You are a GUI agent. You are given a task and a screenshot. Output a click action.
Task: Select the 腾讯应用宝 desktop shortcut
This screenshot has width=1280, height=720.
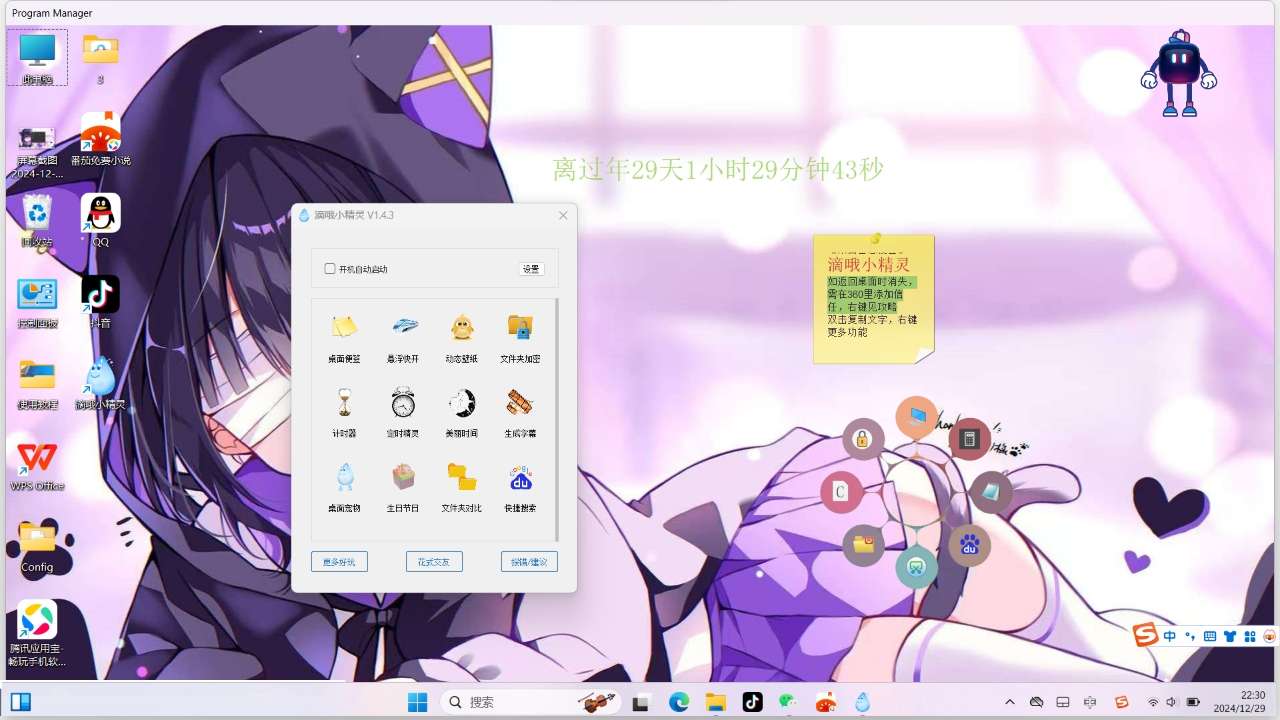click(37, 635)
